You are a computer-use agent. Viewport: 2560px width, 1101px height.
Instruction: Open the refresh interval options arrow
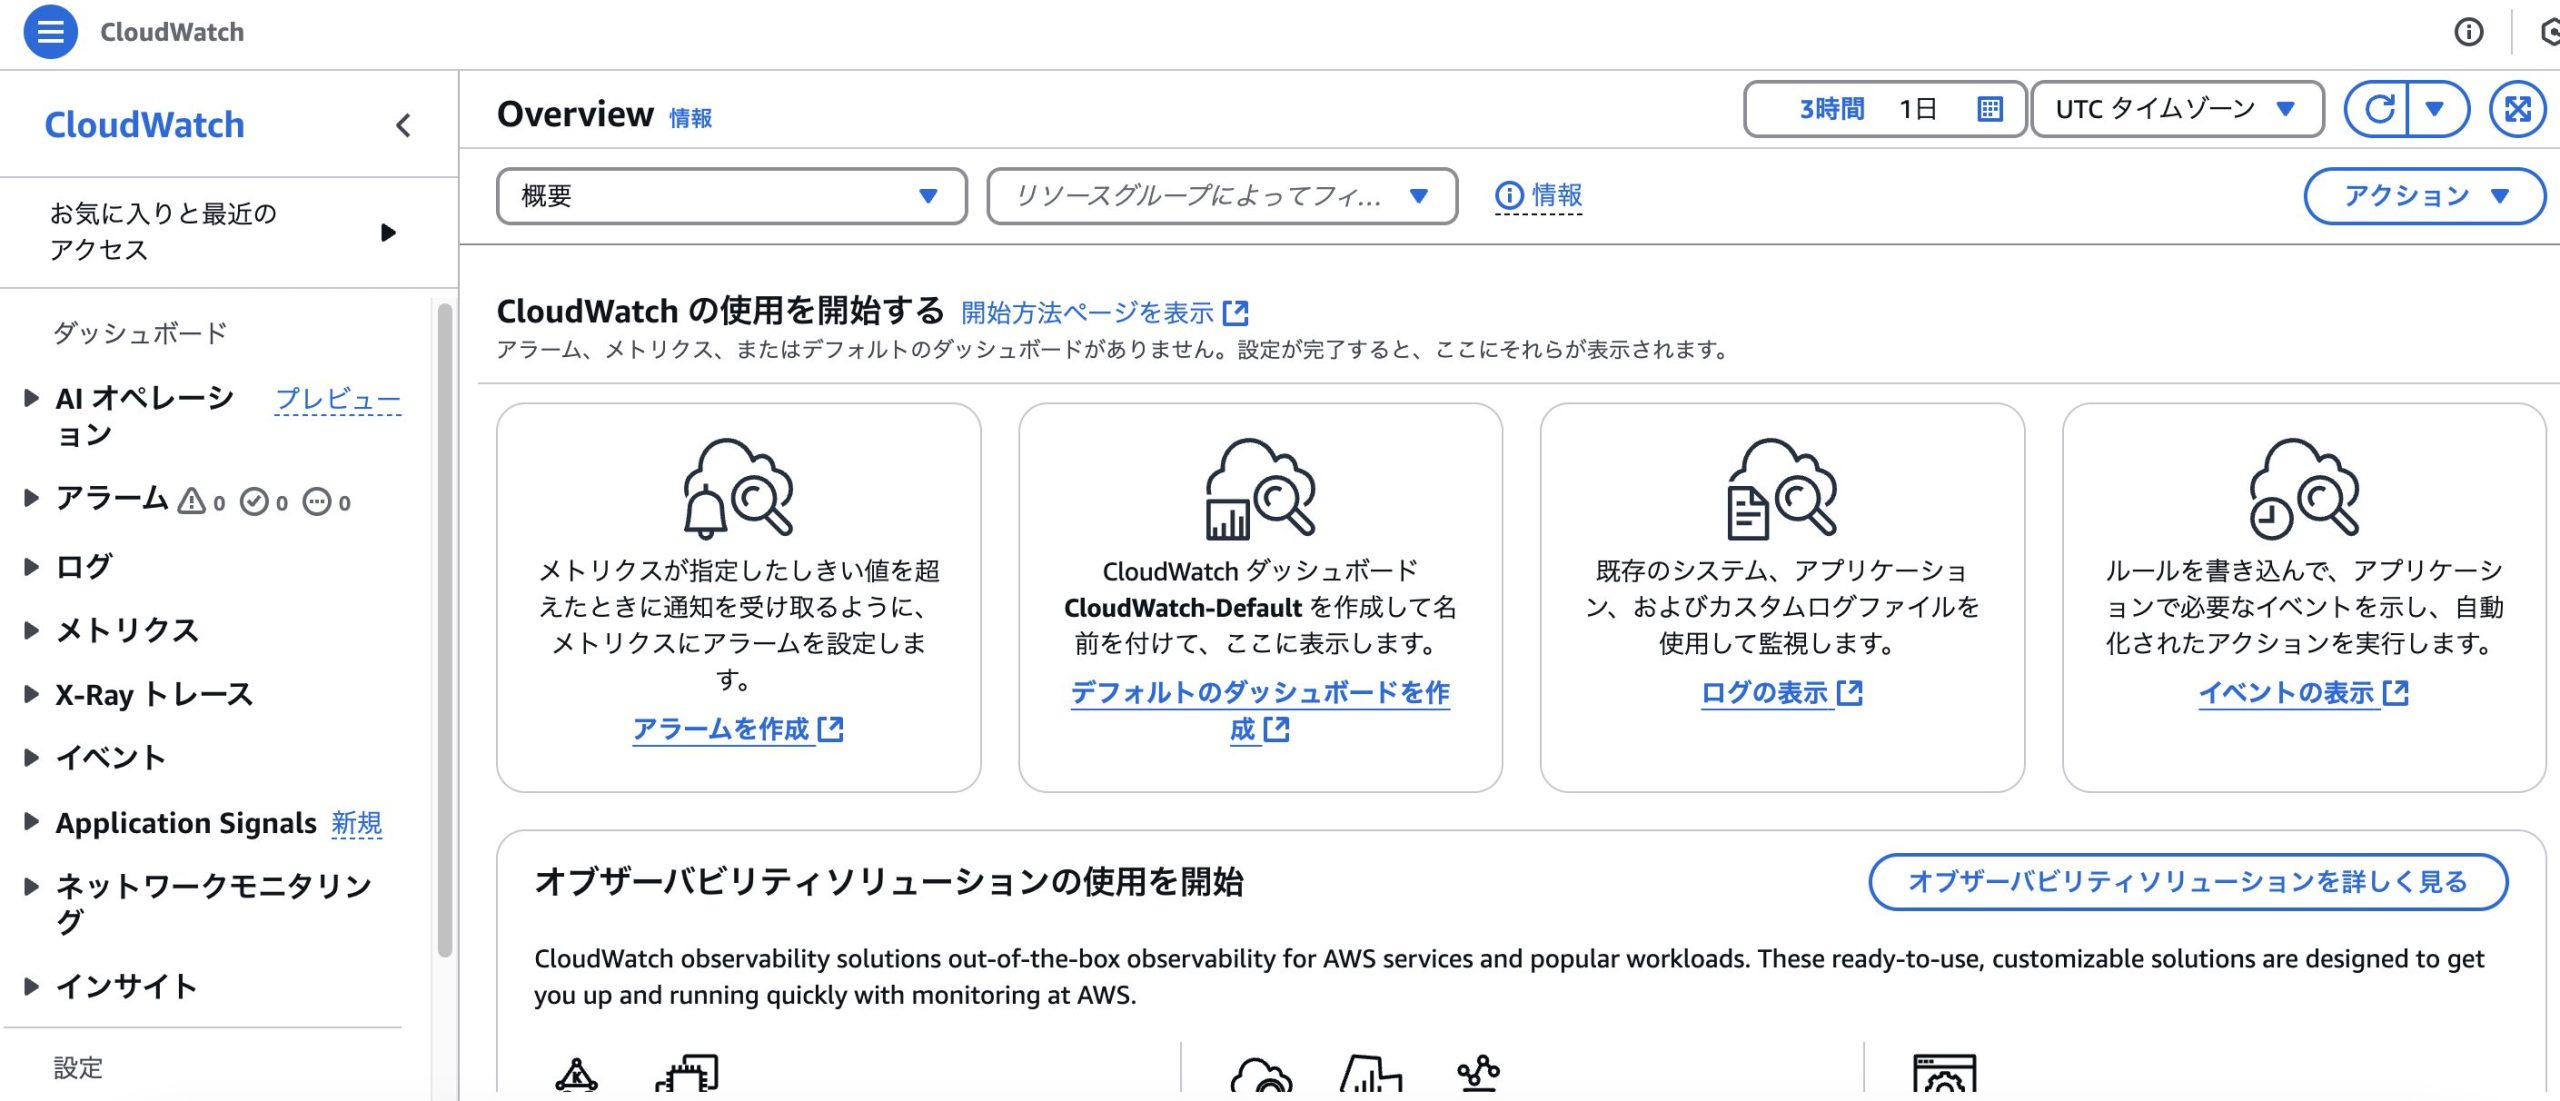2436,109
